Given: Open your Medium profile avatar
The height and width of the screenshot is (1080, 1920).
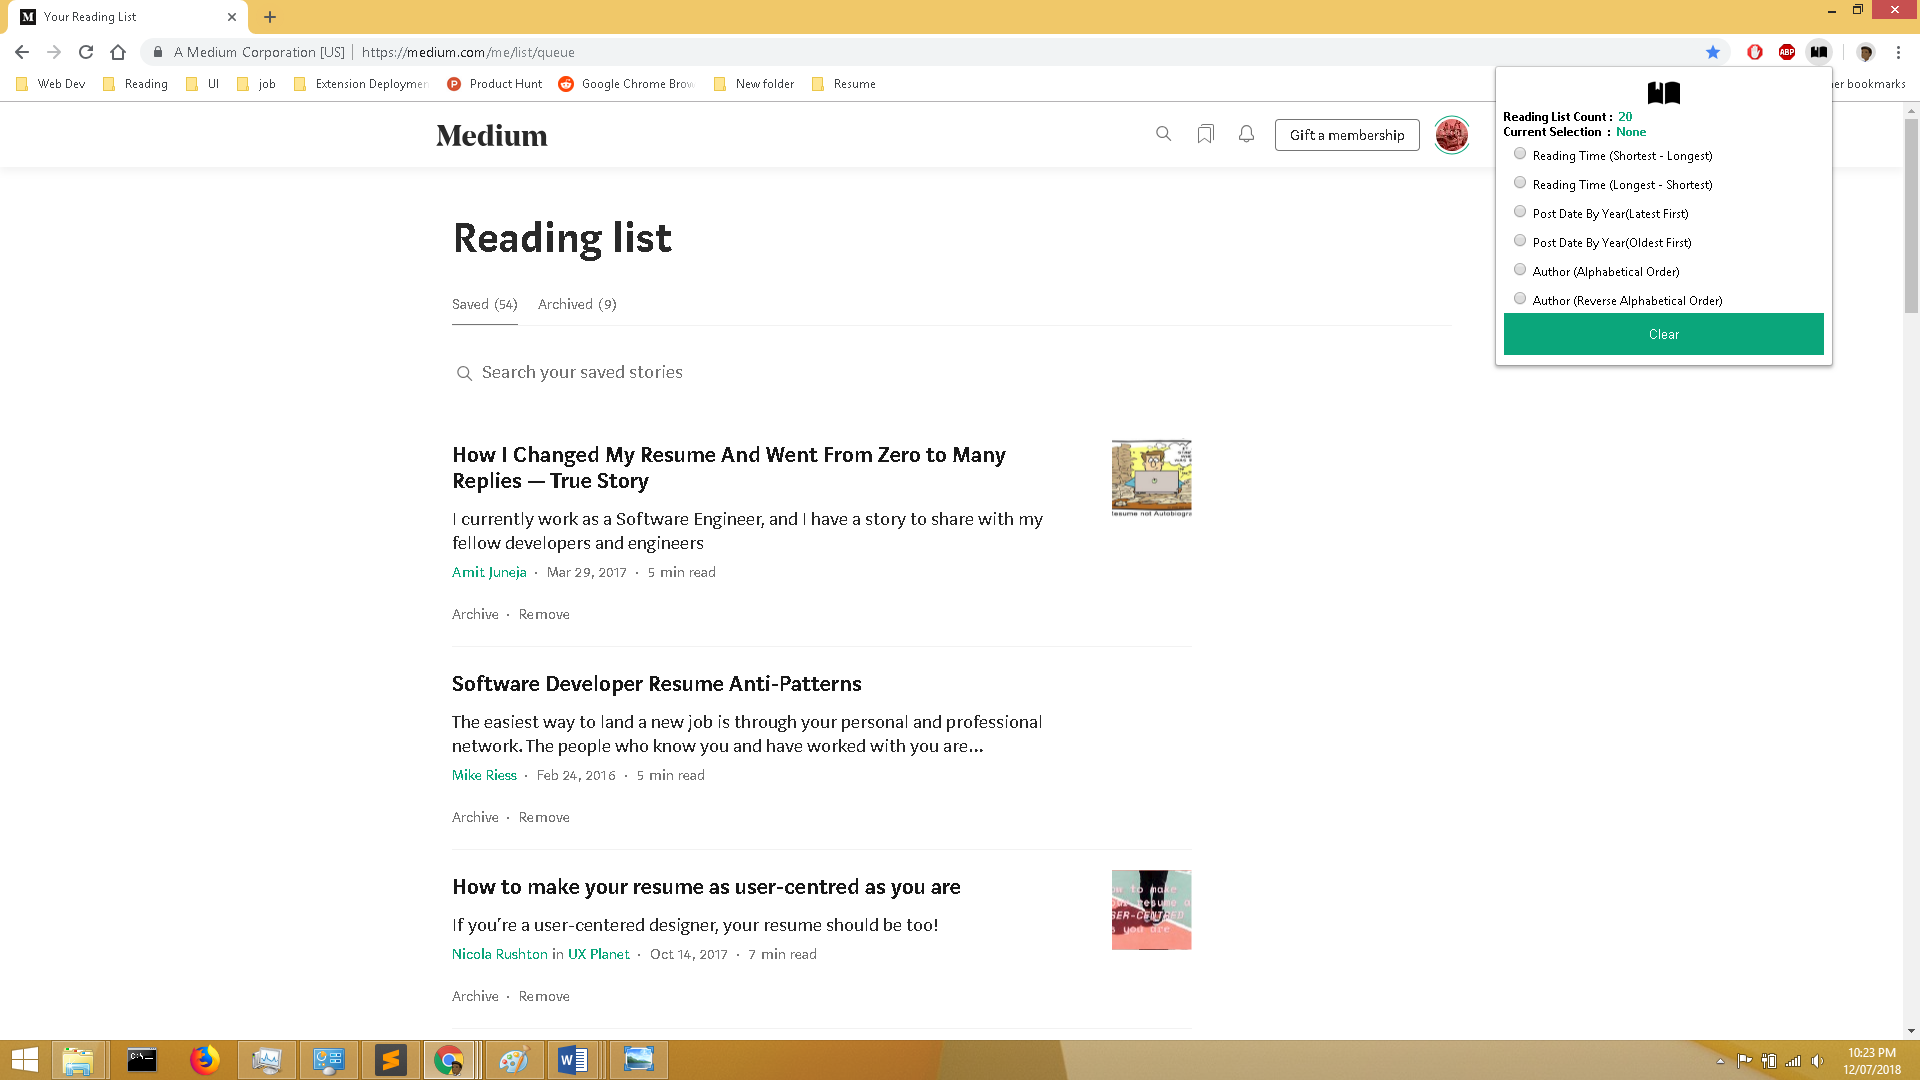Looking at the screenshot, I should [1451, 135].
